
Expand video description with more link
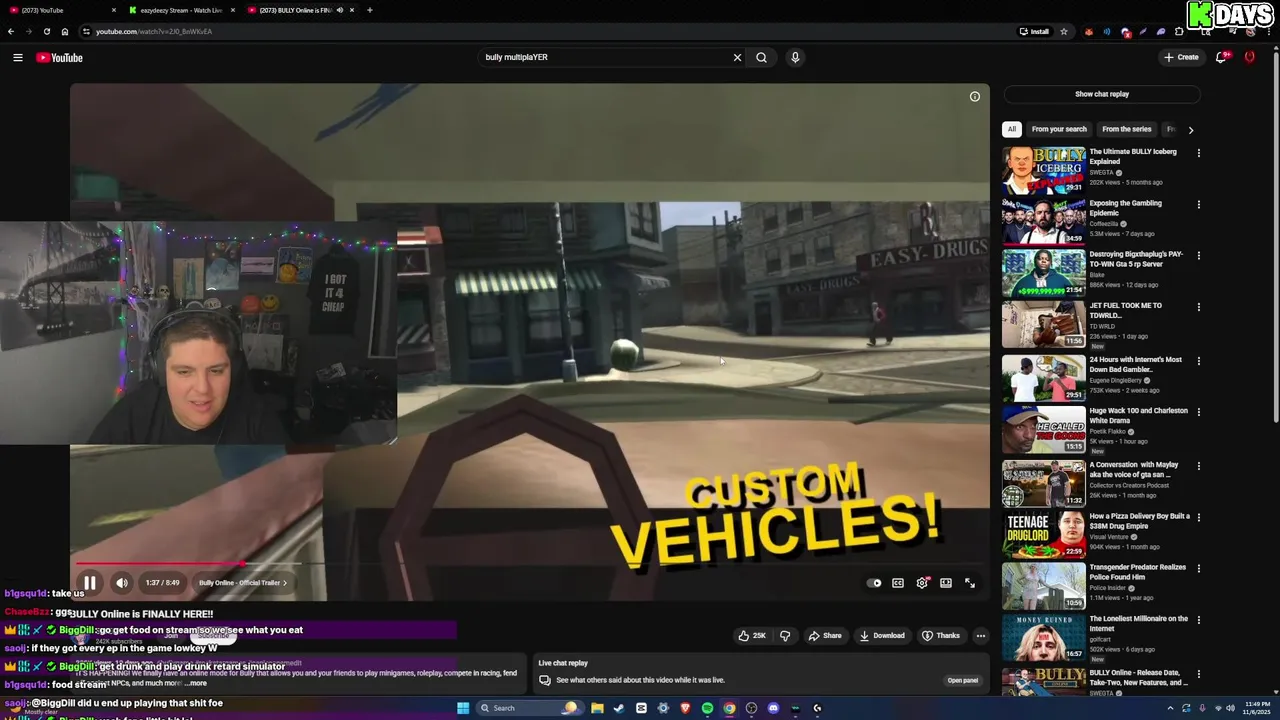[x=197, y=683]
